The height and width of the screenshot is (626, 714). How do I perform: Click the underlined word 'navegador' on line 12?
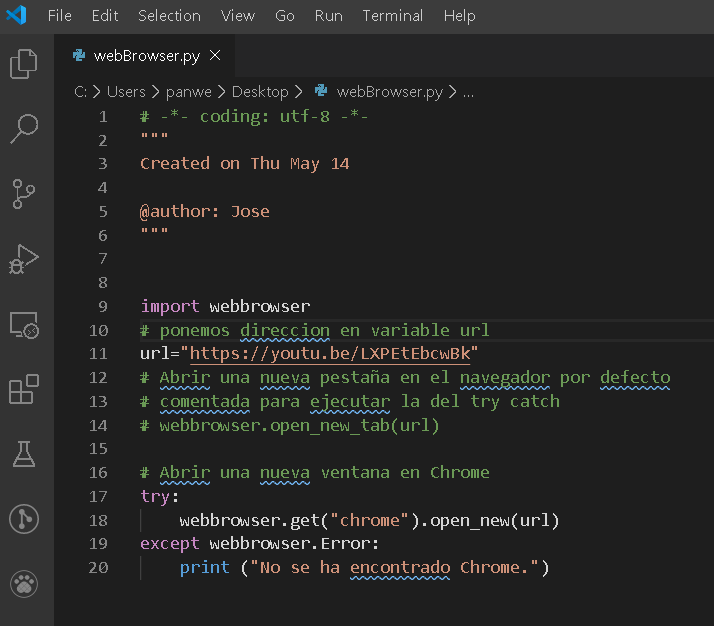pos(505,377)
